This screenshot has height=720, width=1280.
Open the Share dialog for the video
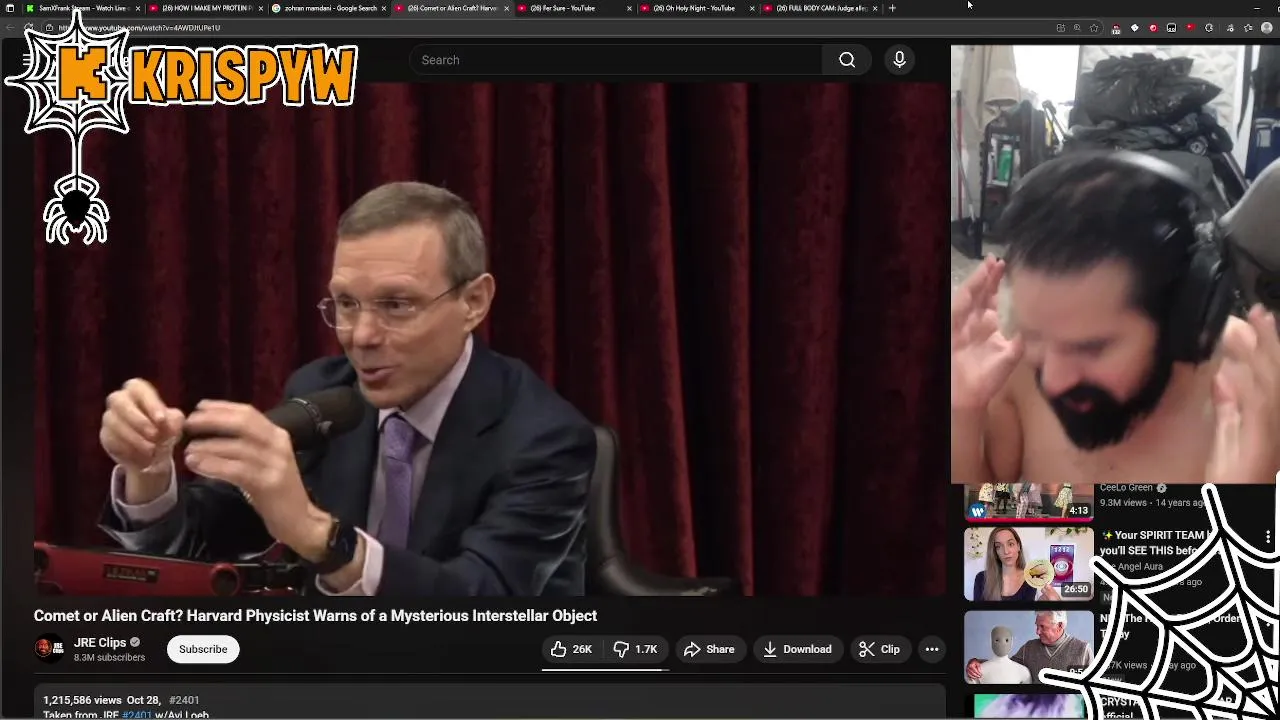[x=709, y=649]
